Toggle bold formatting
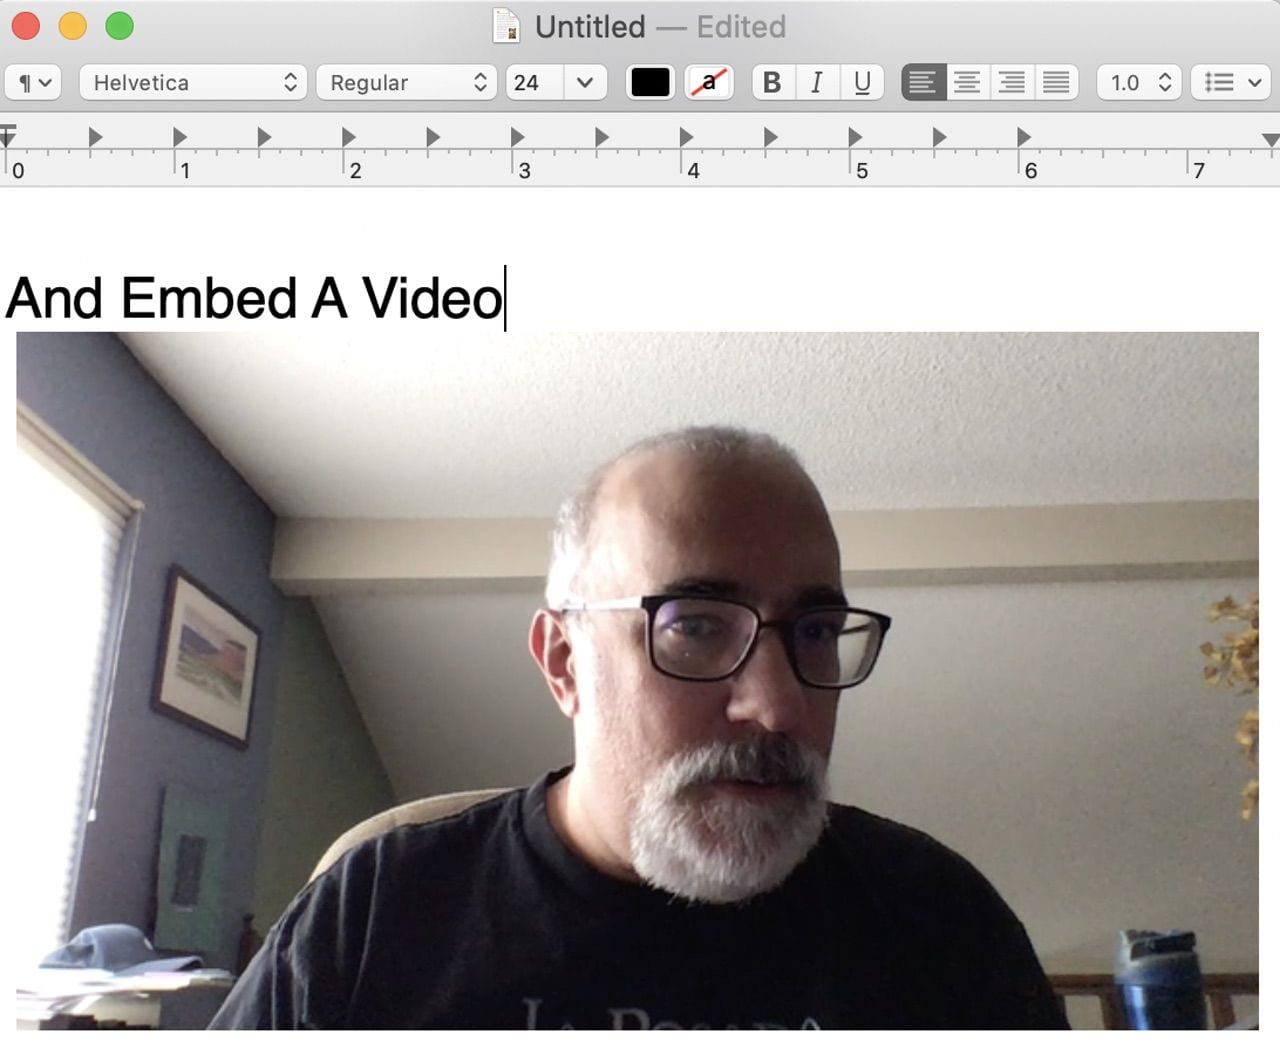This screenshot has height=1048, width=1280. 771,83
